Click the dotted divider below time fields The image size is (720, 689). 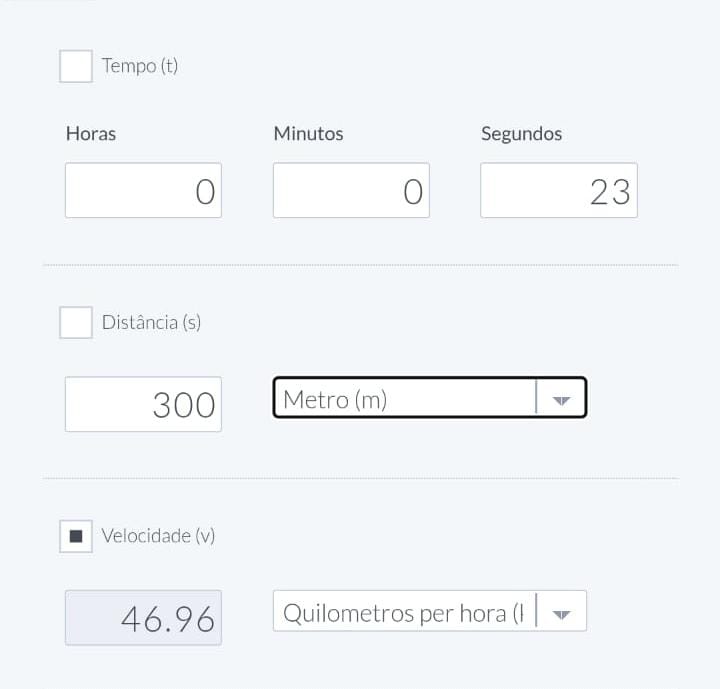tap(360, 265)
